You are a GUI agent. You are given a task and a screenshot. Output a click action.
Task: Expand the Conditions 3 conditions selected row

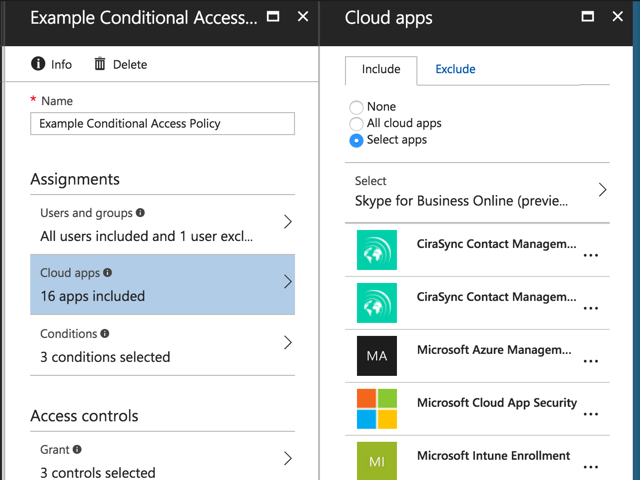[162, 345]
